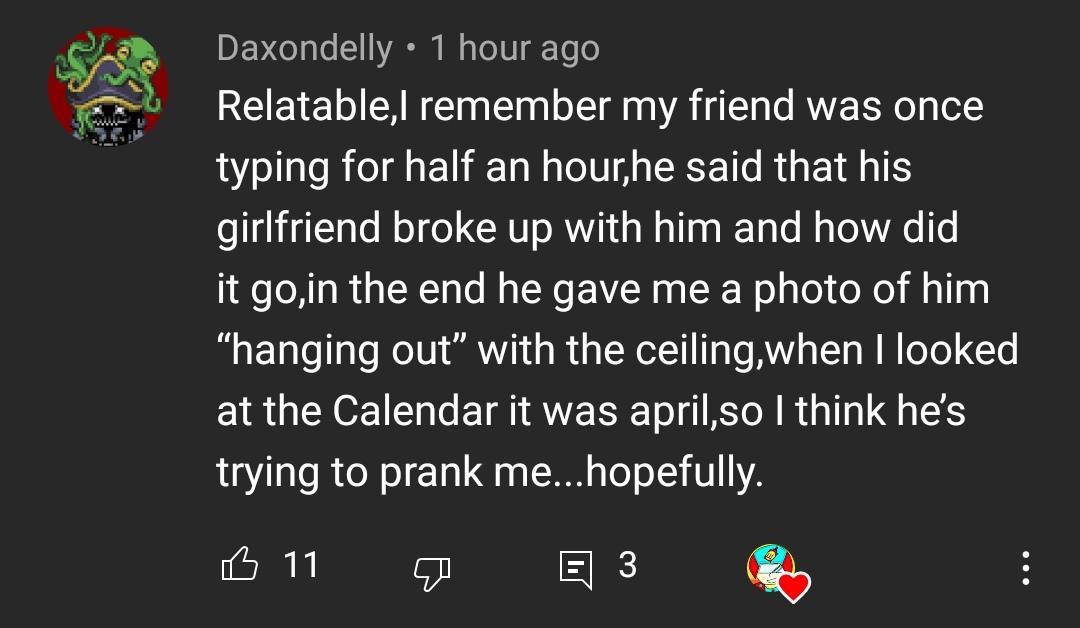Like the comment with the thumbs up

pyautogui.click(x=241, y=566)
